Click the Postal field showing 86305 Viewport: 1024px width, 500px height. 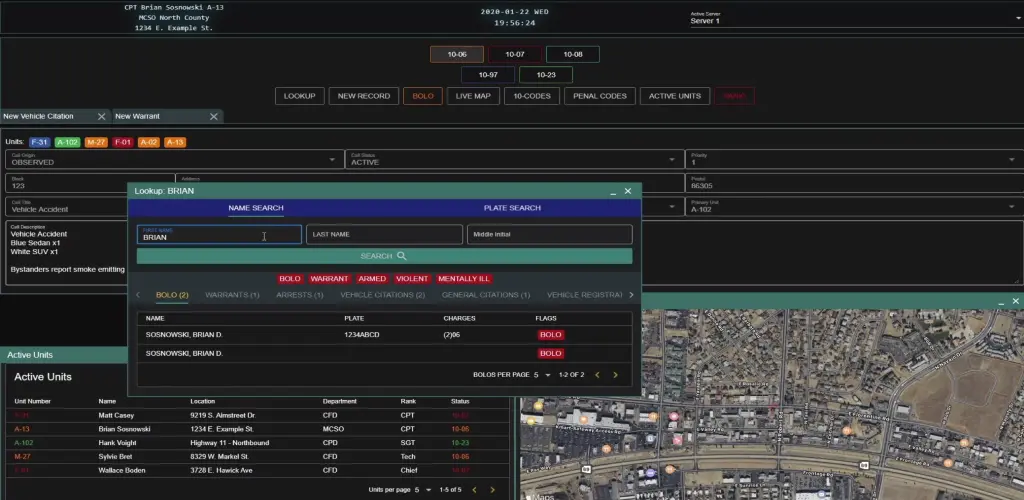click(x=854, y=183)
